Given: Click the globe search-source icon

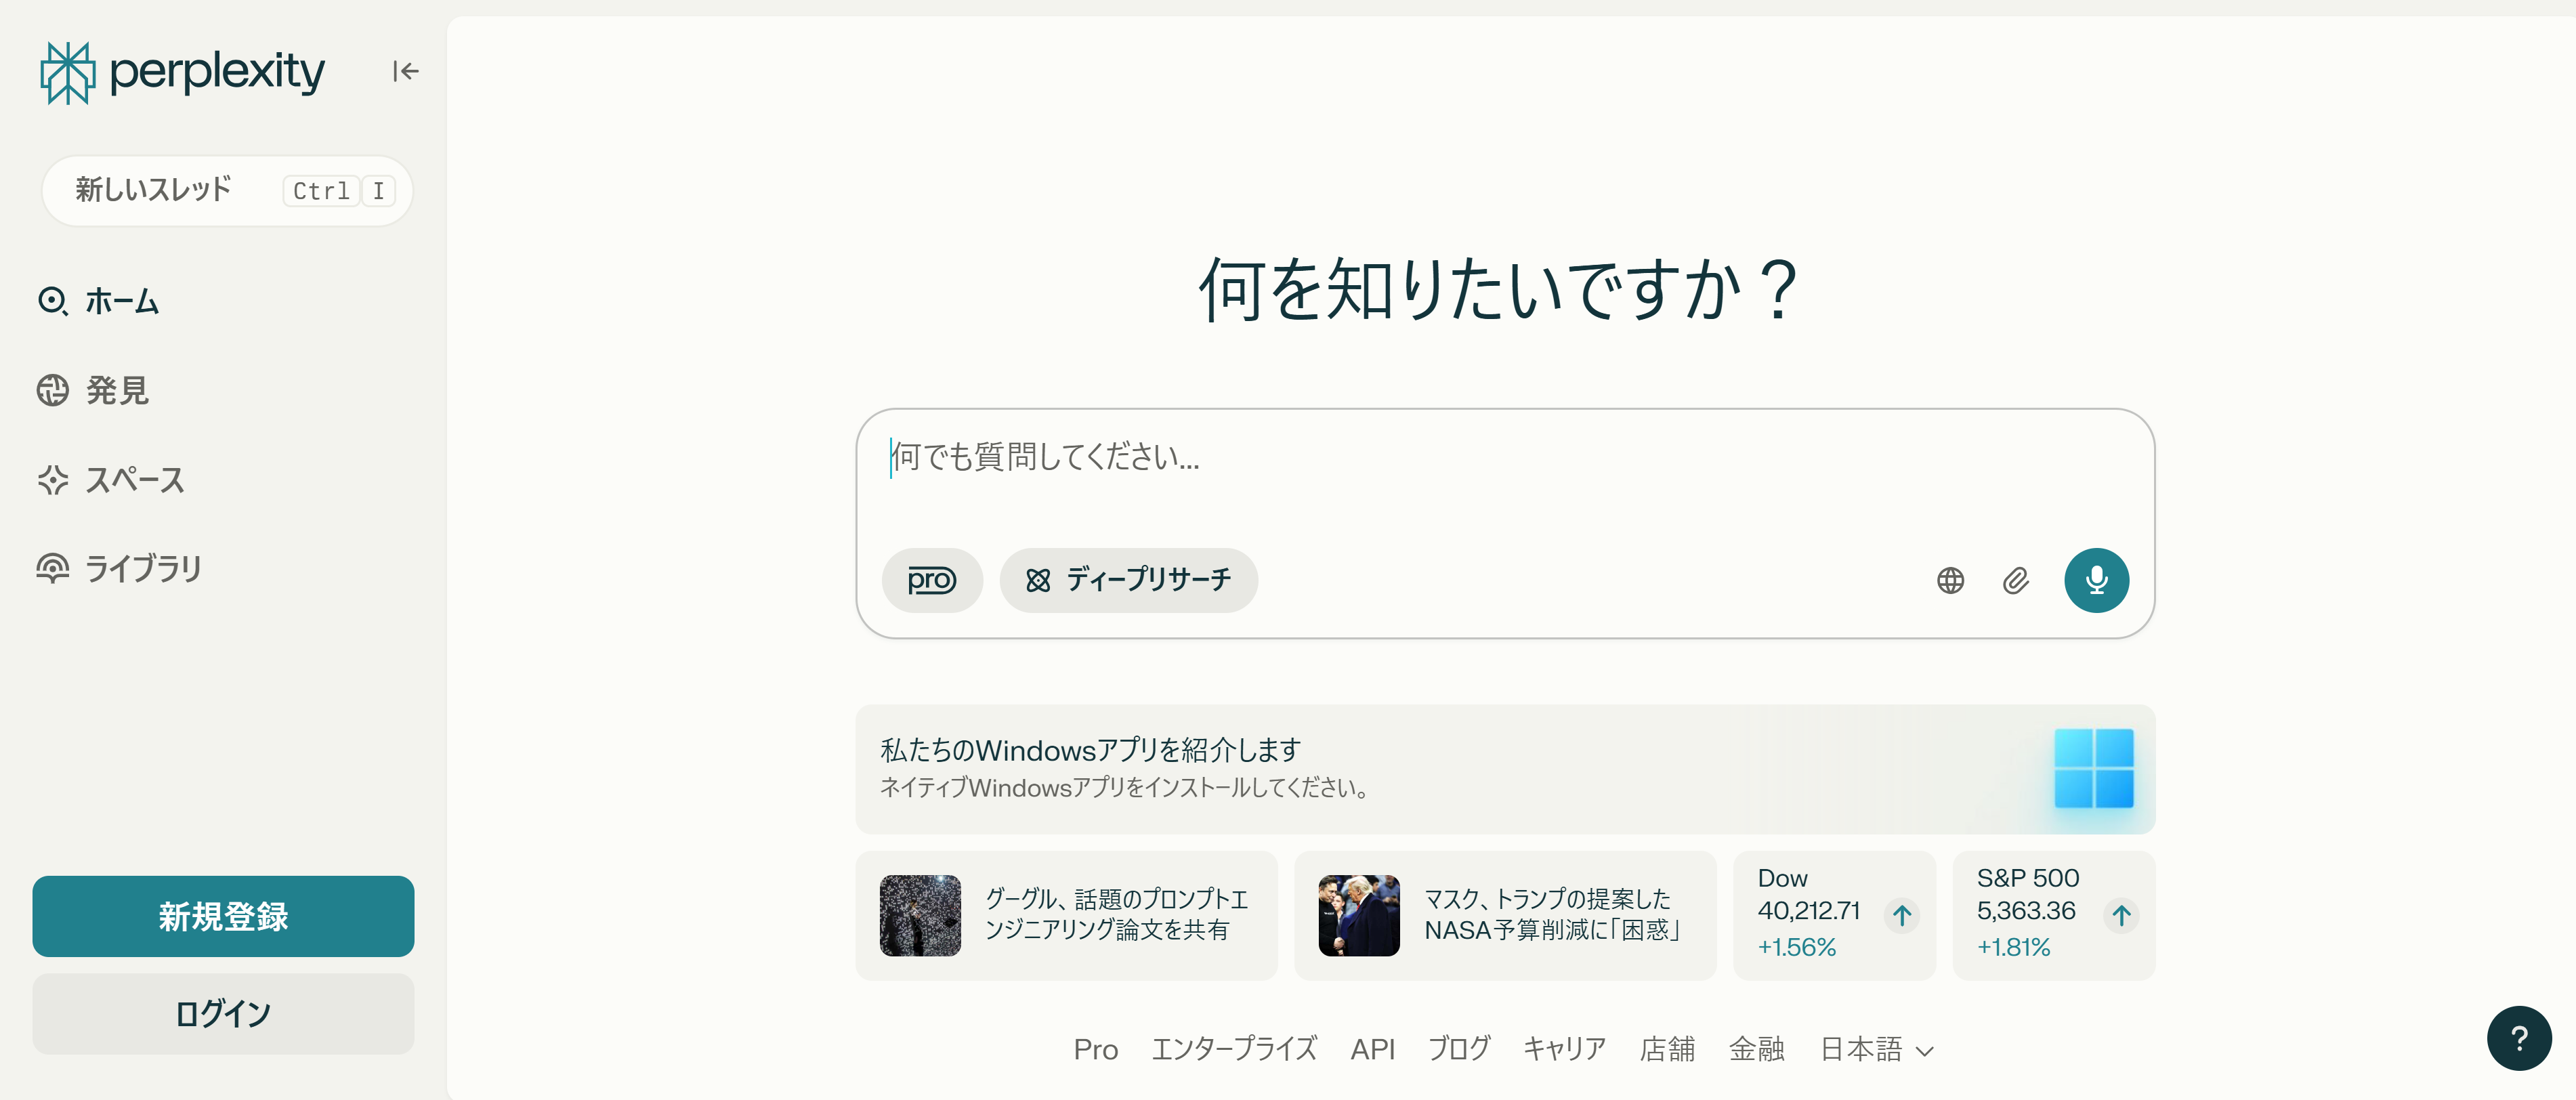Looking at the screenshot, I should [x=1950, y=580].
